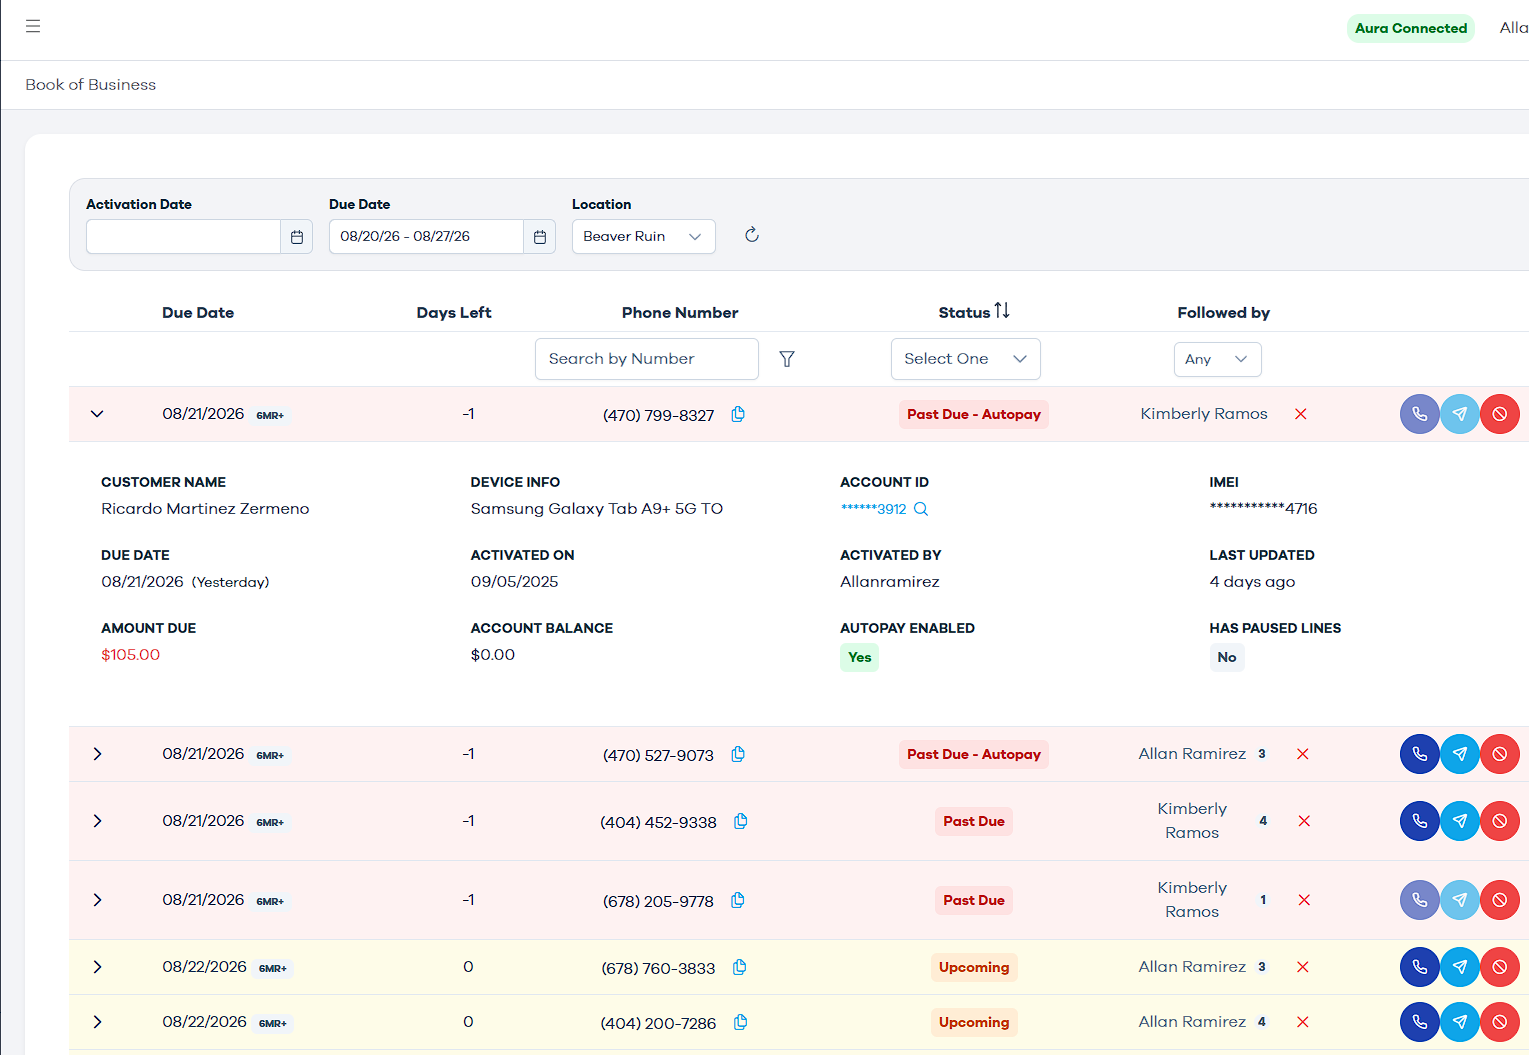Click block icon for (678) 205-9778
Image resolution: width=1529 pixels, height=1055 pixels.
pos(1500,900)
